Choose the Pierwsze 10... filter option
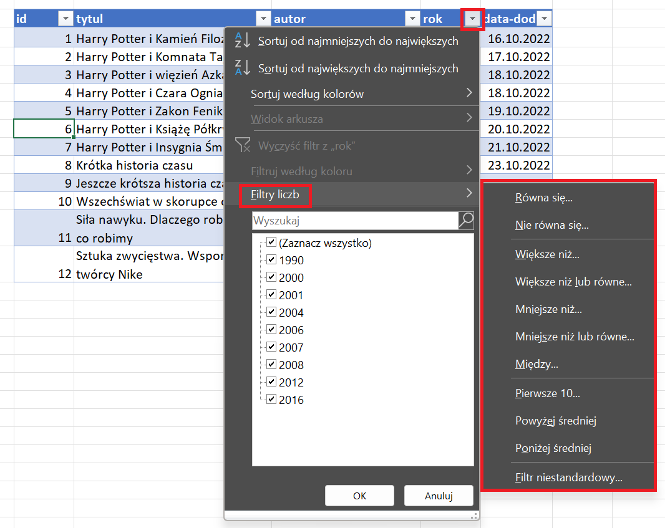666x528 pixels. 547,393
